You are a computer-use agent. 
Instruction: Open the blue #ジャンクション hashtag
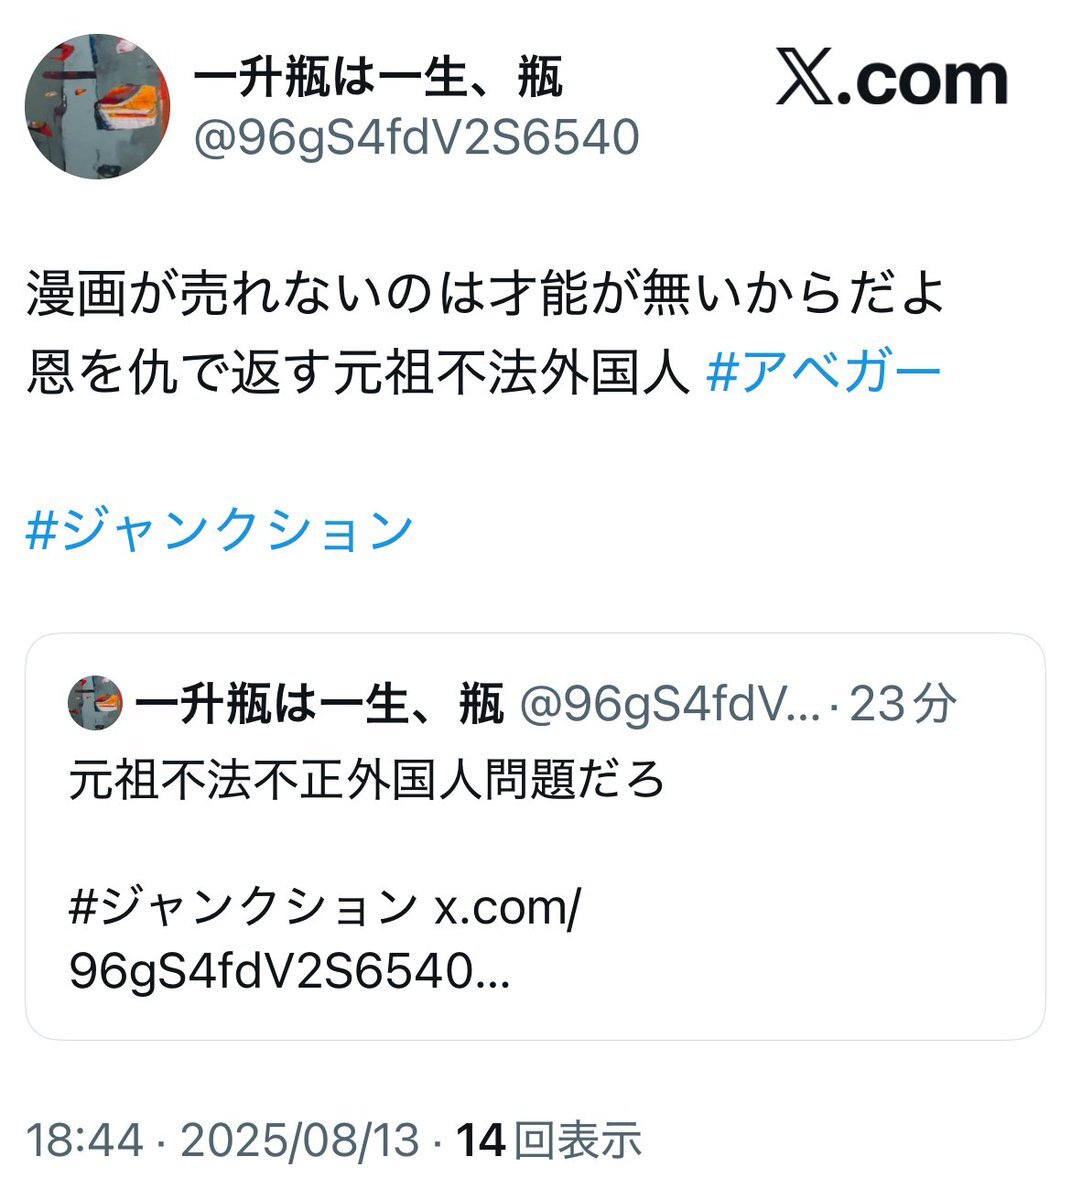219,529
